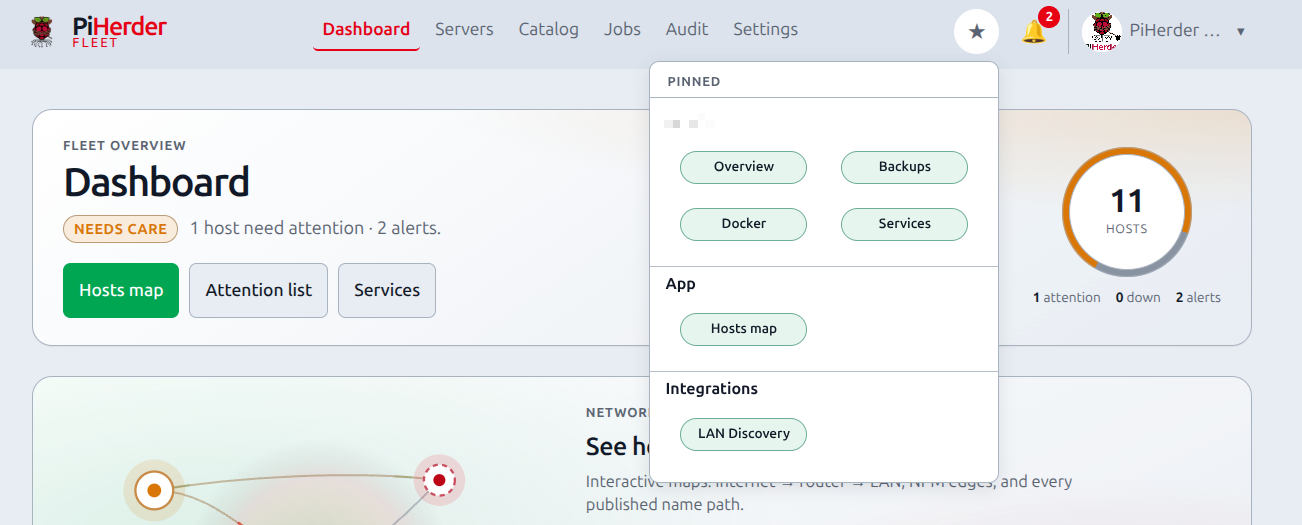The height and width of the screenshot is (525, 1302).
Task: Click the '1 attention' stat text
Action: click(1066, 298)
